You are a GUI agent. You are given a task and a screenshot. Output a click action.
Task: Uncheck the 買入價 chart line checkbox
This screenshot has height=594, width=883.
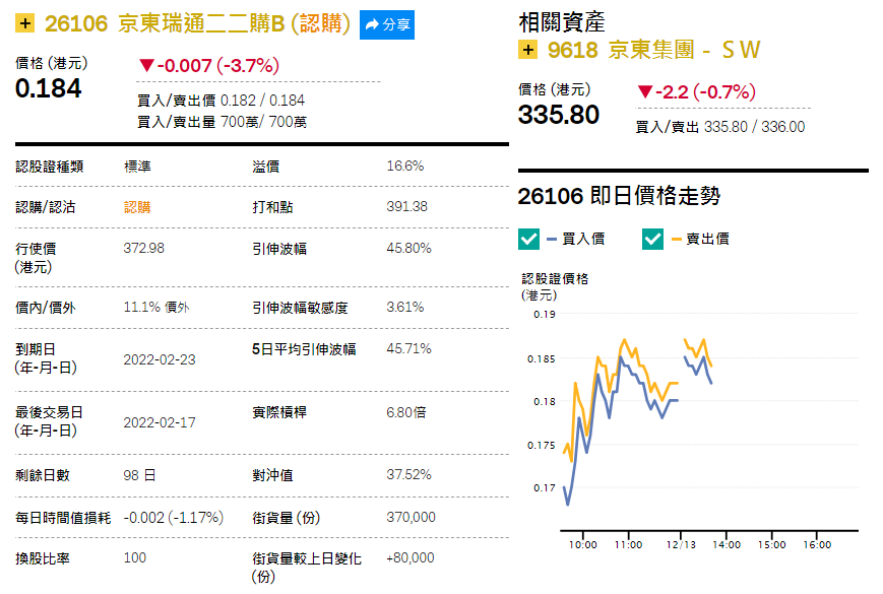click(529, 239)
